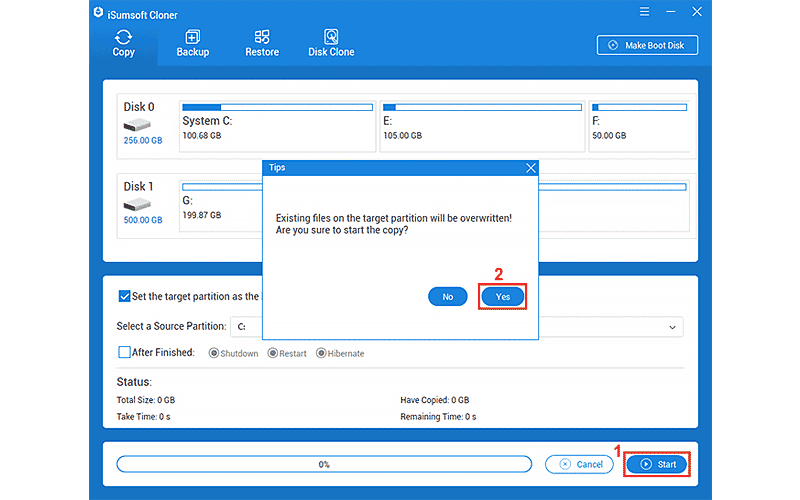Click the 256.00 GB disk size text
This screenshot has width=800, height=500.
click(143, 140)
